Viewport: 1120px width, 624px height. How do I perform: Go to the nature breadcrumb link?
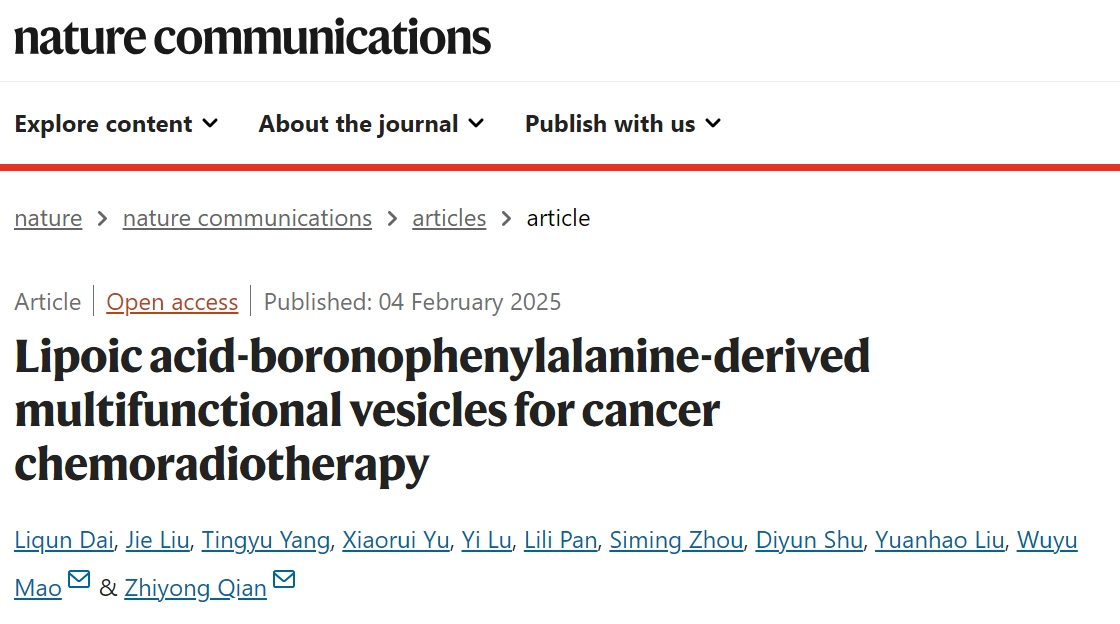pyautogui.click(x=48, y=218)
